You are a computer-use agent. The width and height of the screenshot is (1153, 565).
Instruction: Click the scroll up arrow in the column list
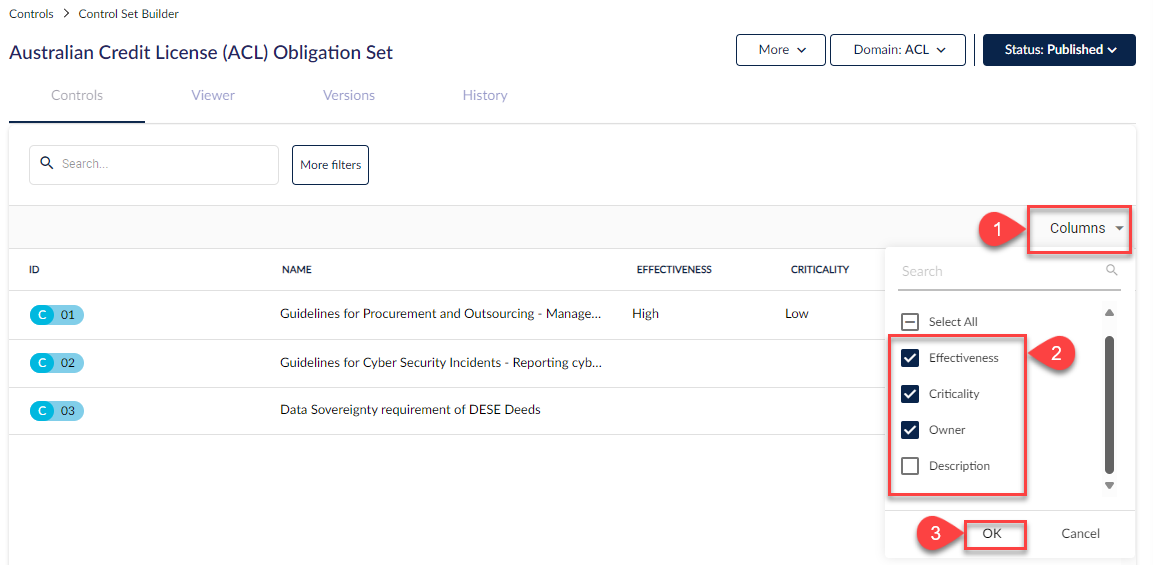[1110, 313]
